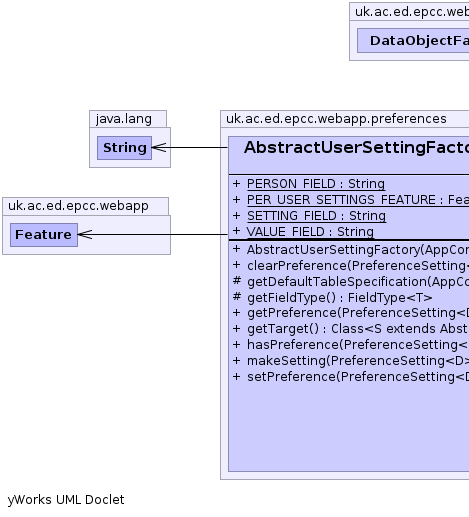Viewport: 469px width, 517px height.
Task: Select the getPreference method
Action: 358,313
